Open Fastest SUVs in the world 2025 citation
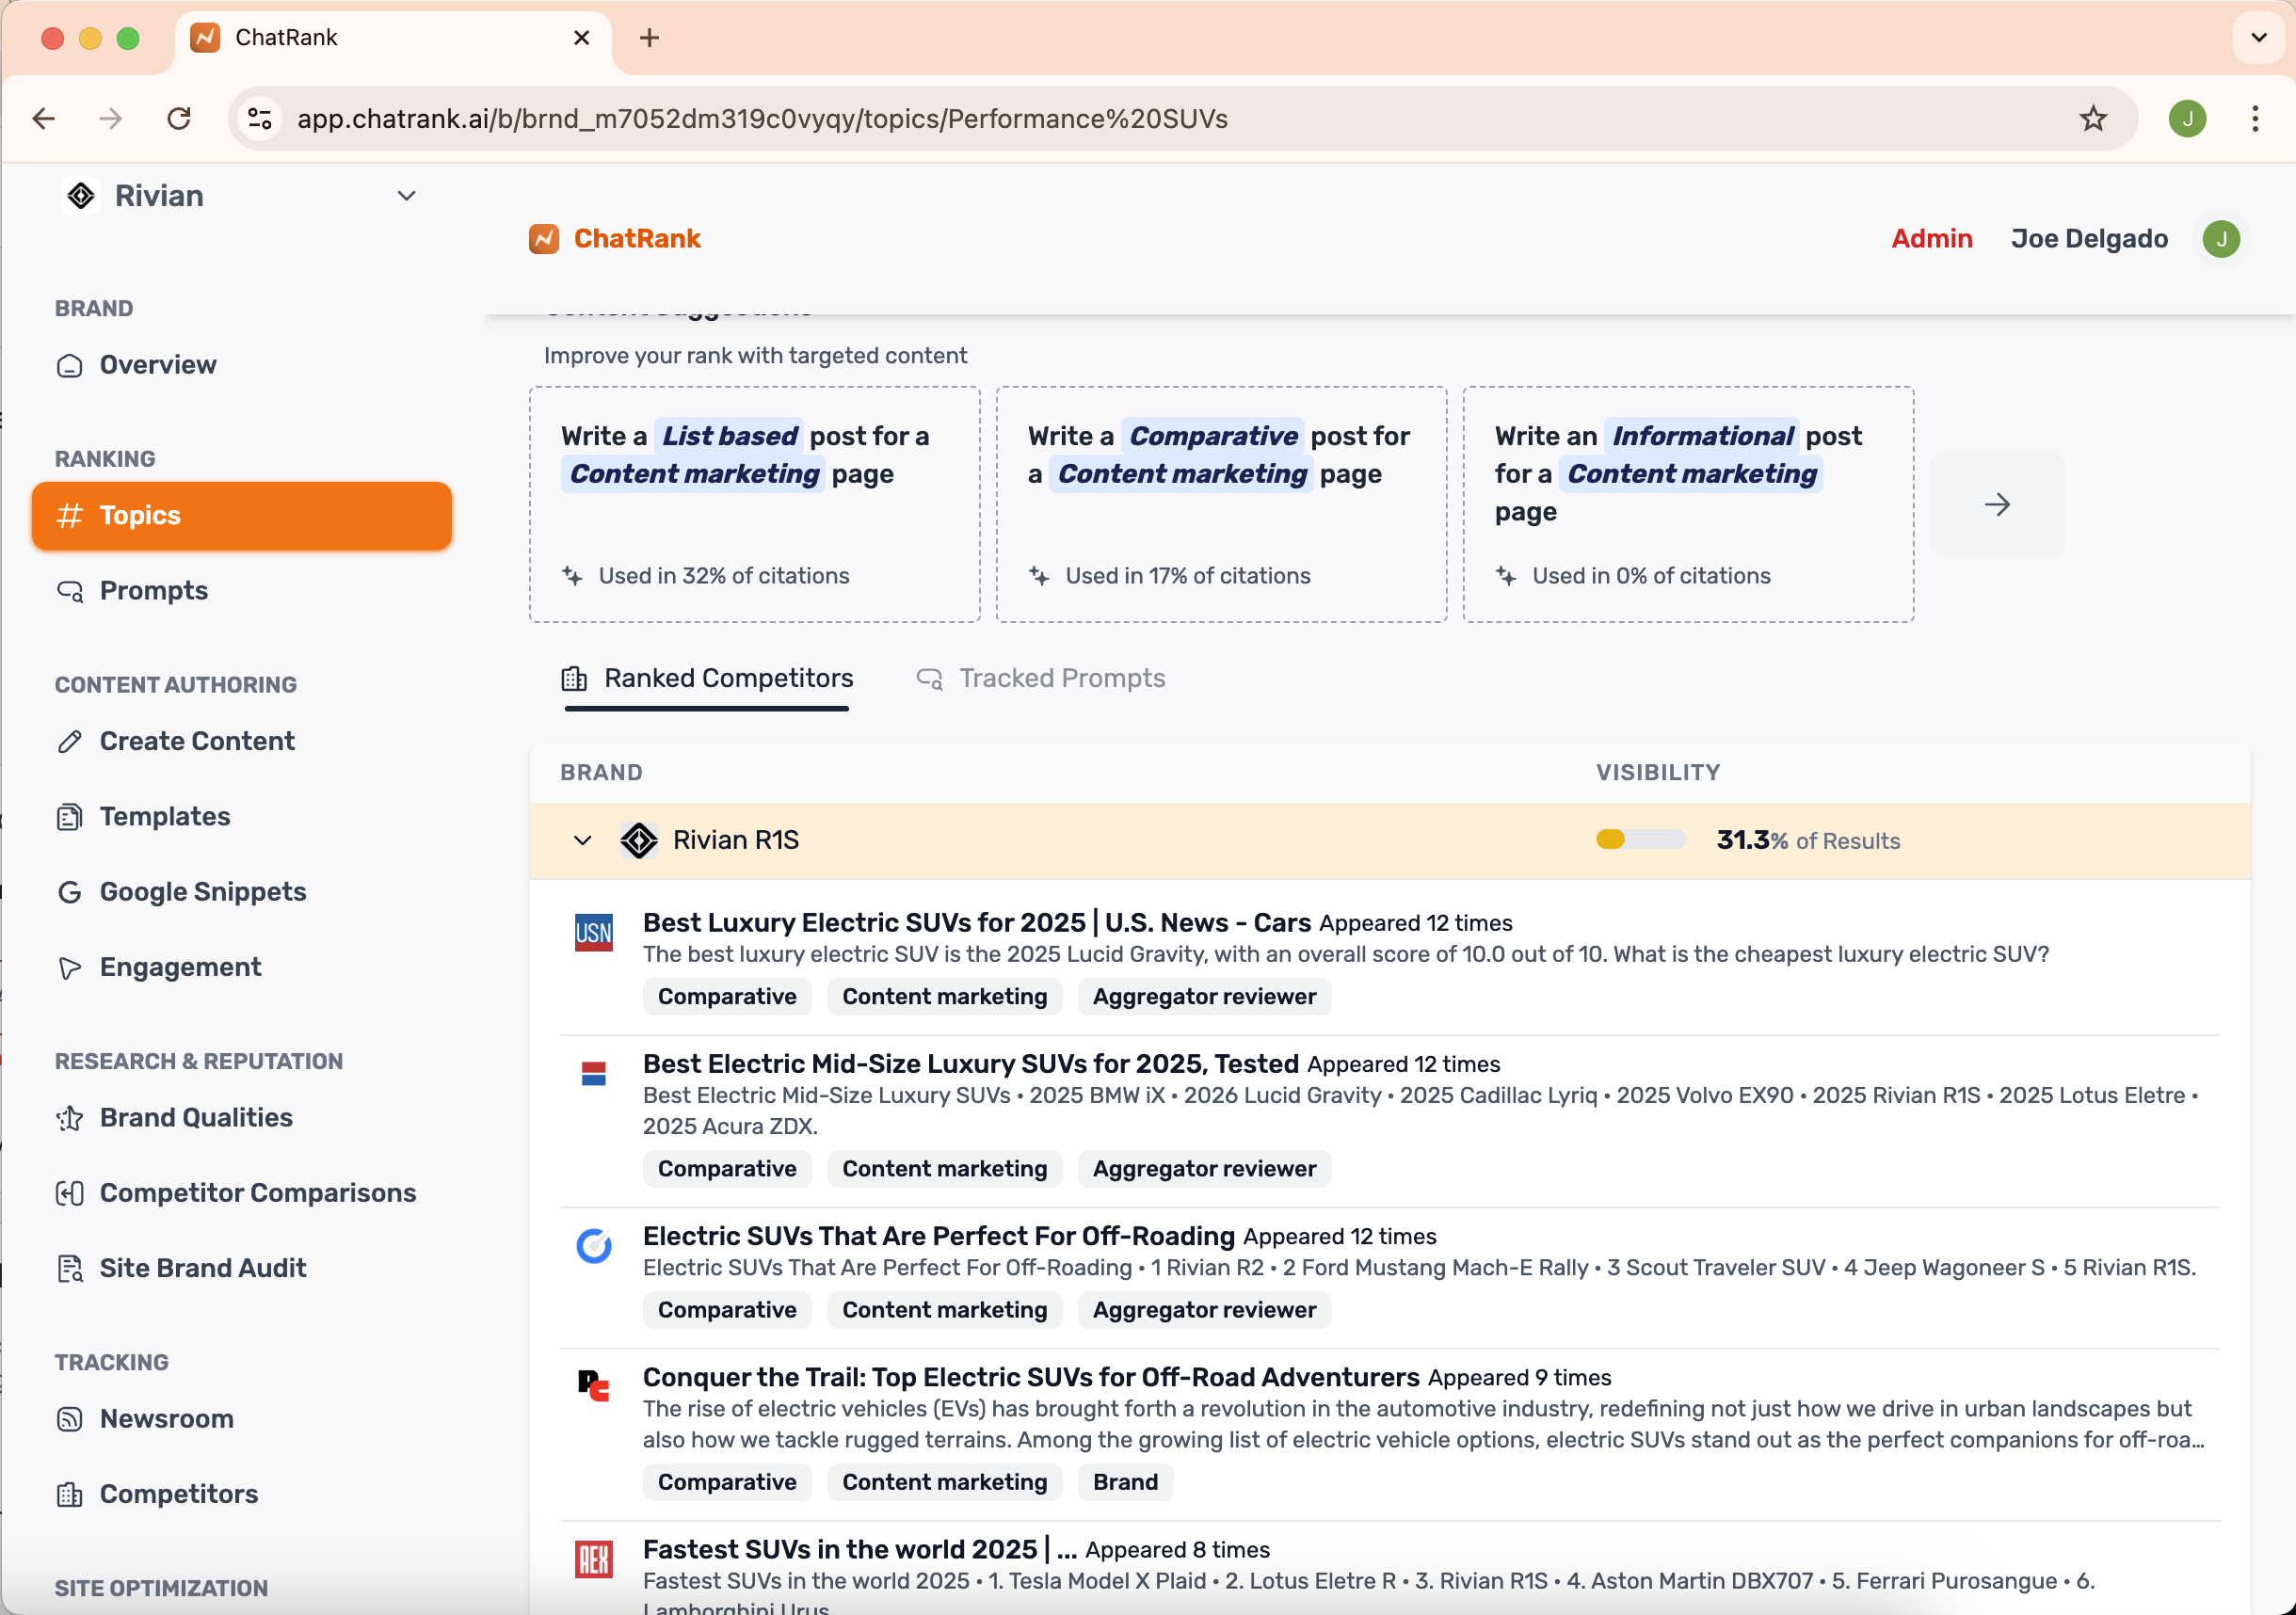 point(860,1550)
